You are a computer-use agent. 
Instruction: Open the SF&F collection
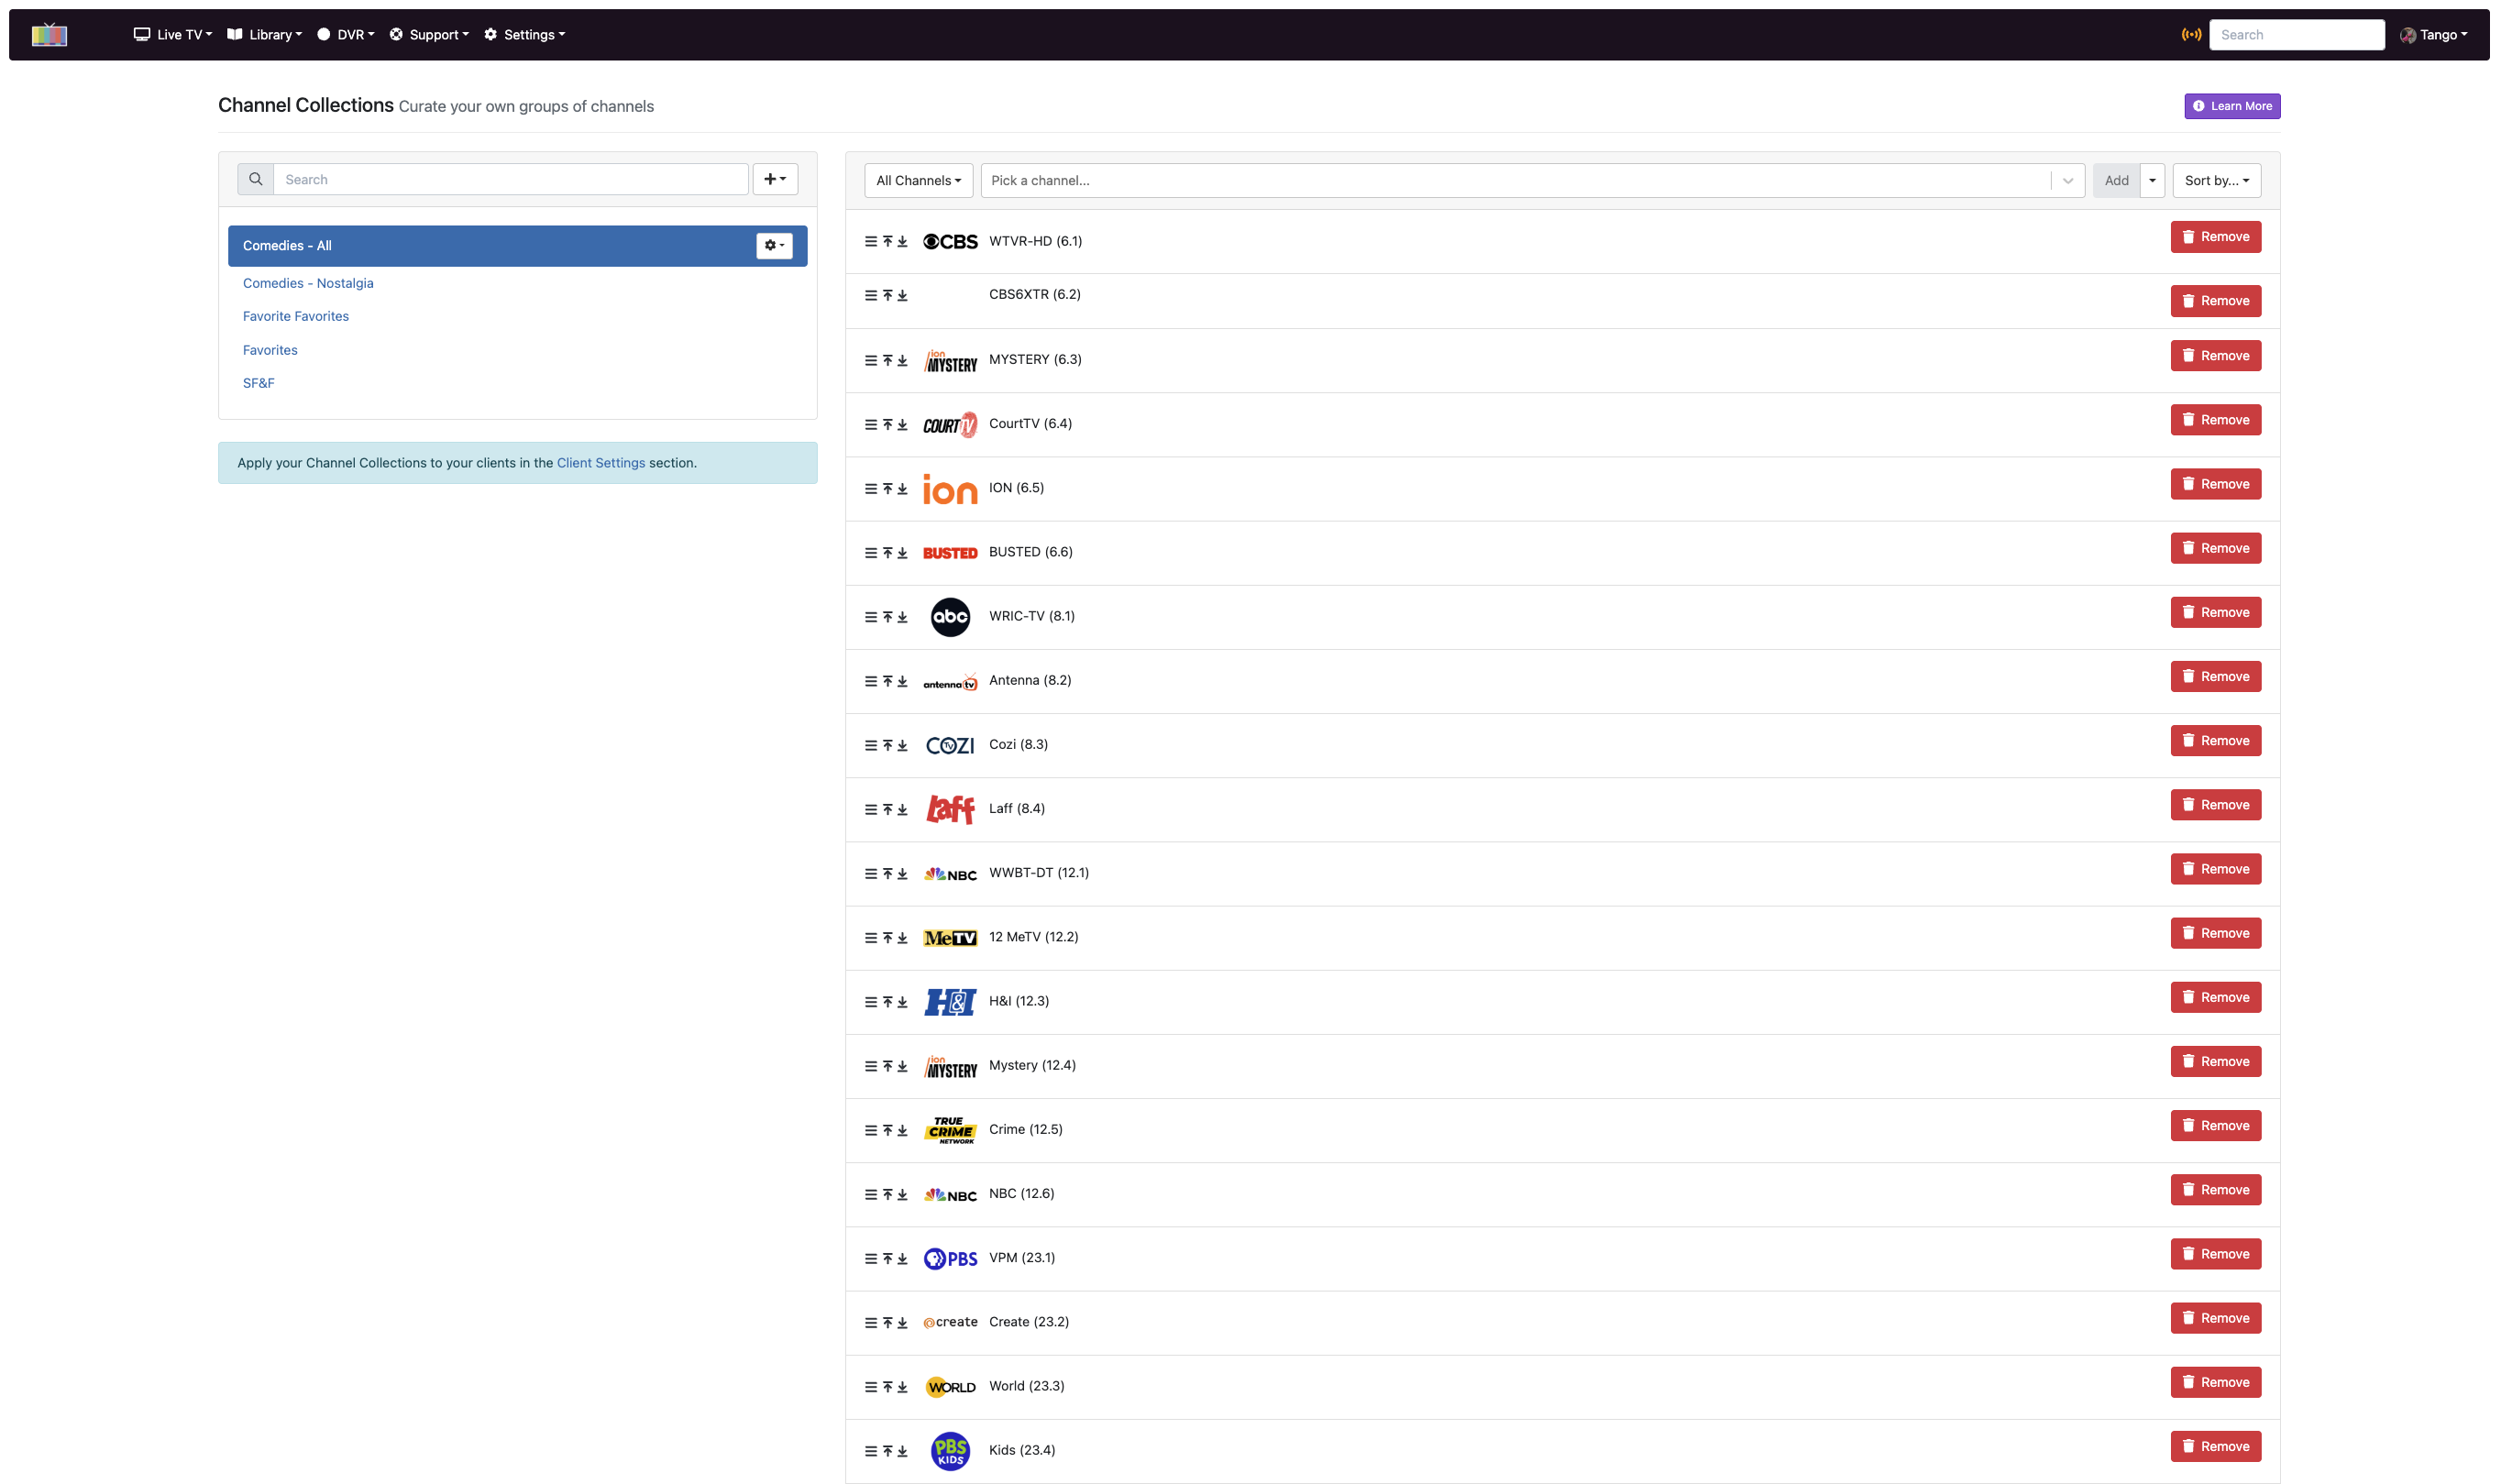tap(258, 383)
